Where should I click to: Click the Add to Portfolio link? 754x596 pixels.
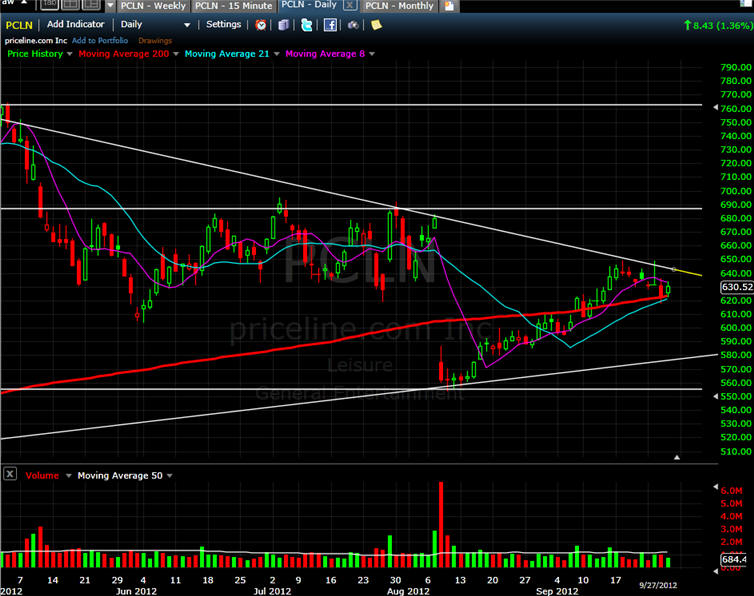(101, 40)
